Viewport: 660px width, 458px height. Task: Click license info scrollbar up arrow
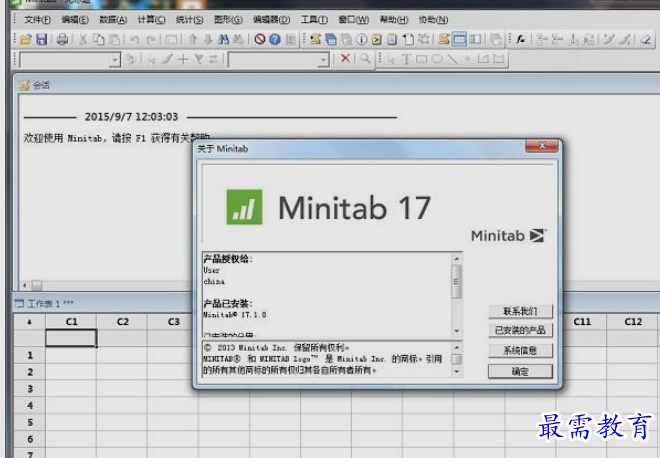(457, 258)
